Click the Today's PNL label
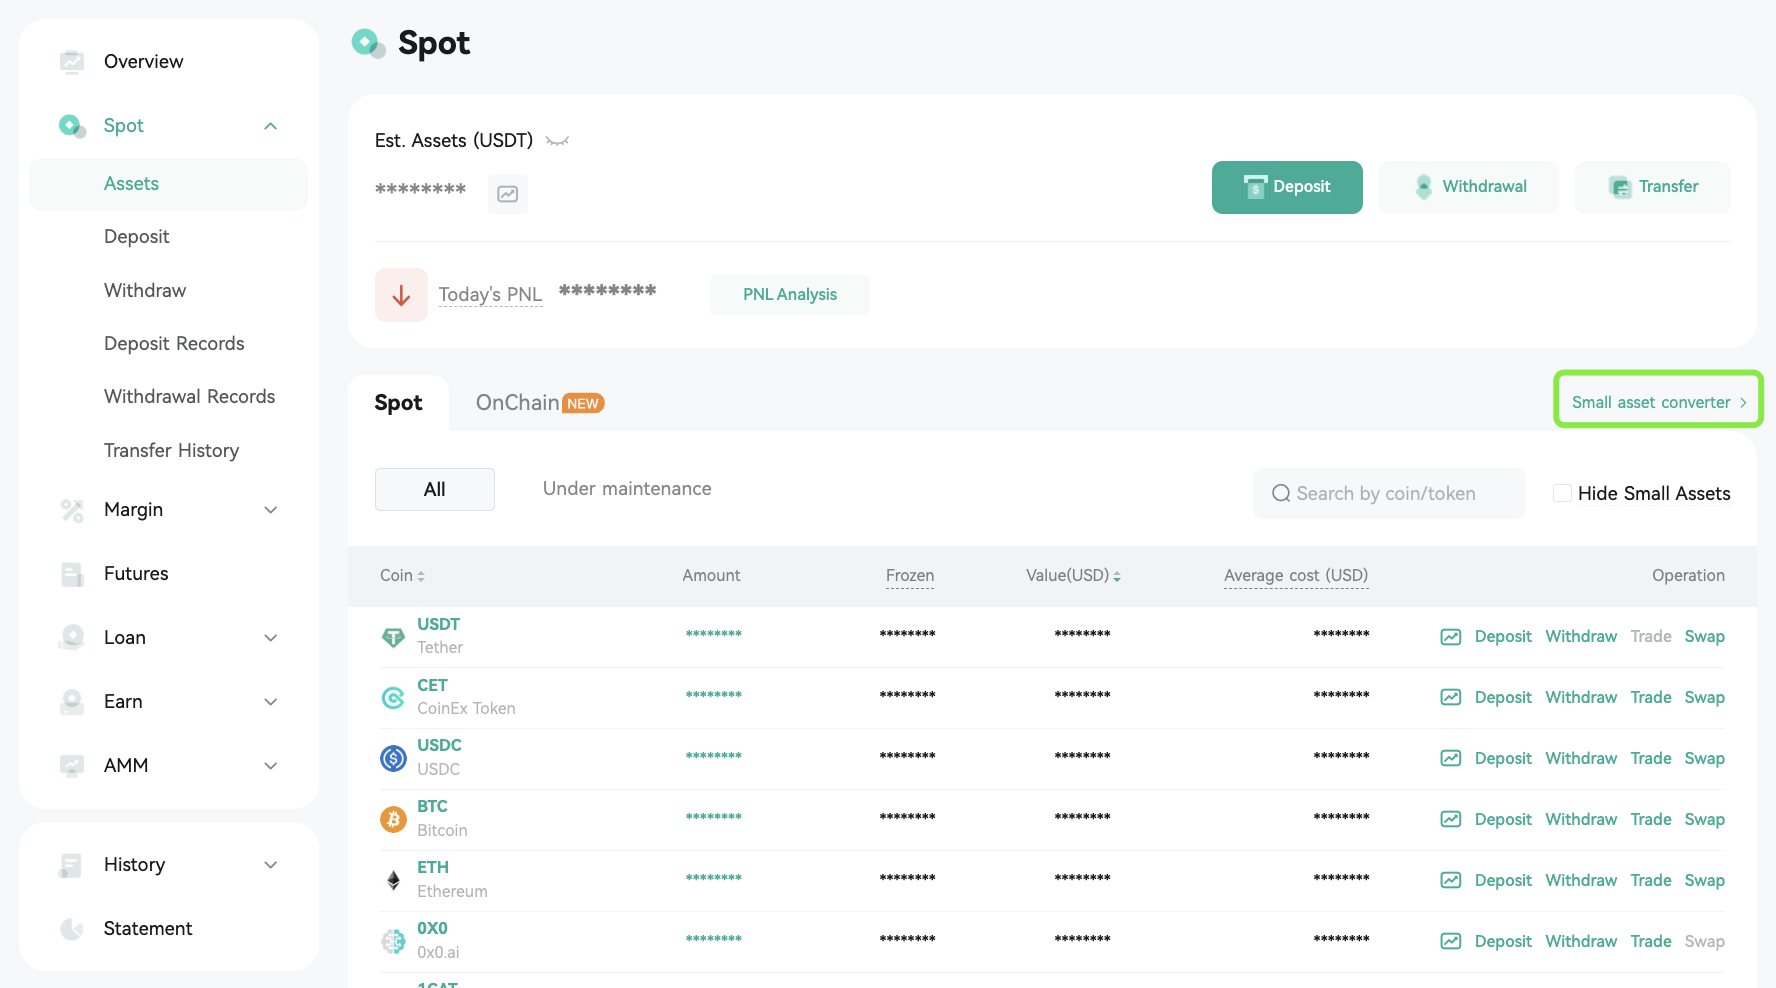The image size is (1776, 988). (490, 295)
